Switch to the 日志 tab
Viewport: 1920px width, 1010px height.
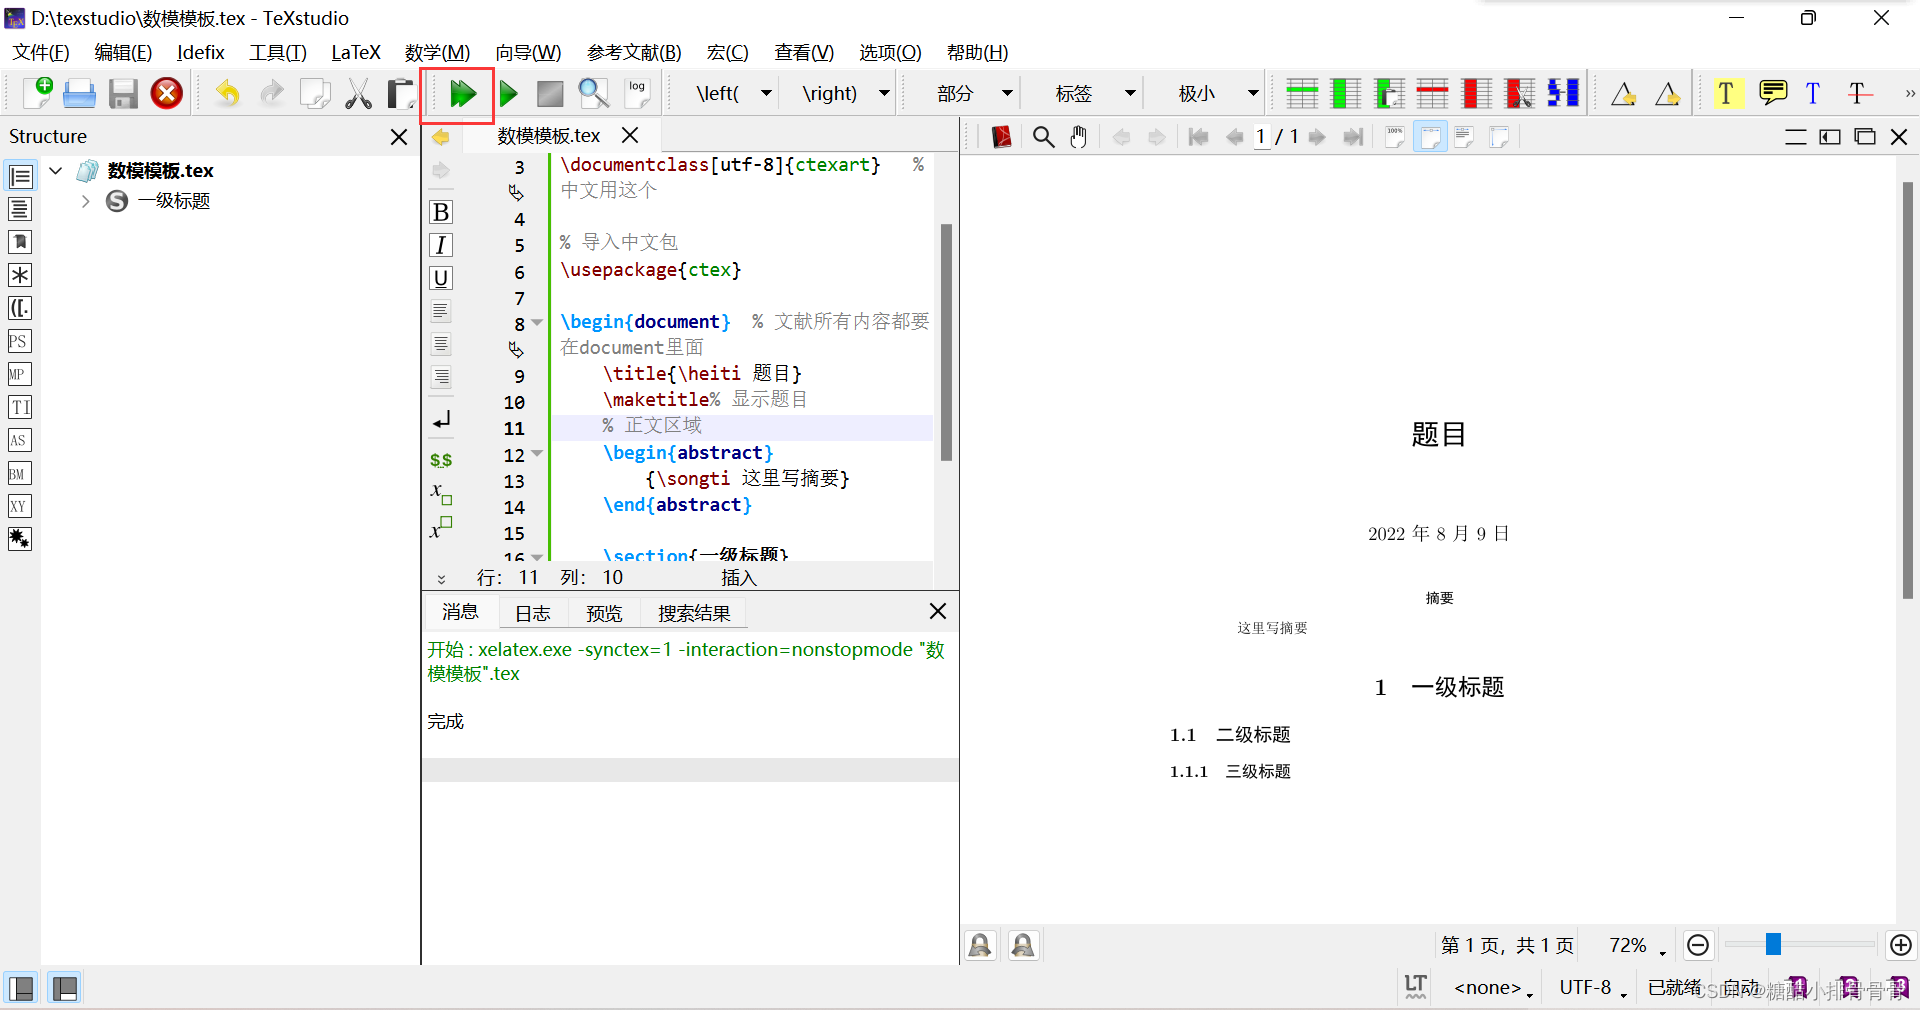(533, 613)
